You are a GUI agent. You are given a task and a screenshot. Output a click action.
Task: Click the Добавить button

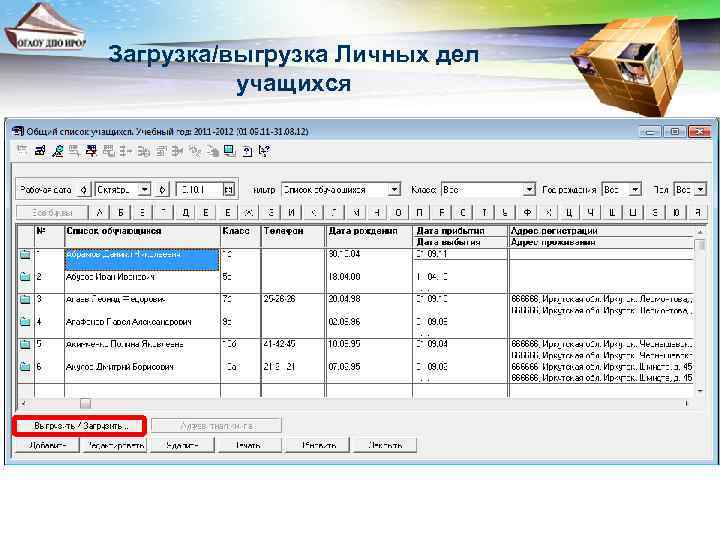pos(47,445)
